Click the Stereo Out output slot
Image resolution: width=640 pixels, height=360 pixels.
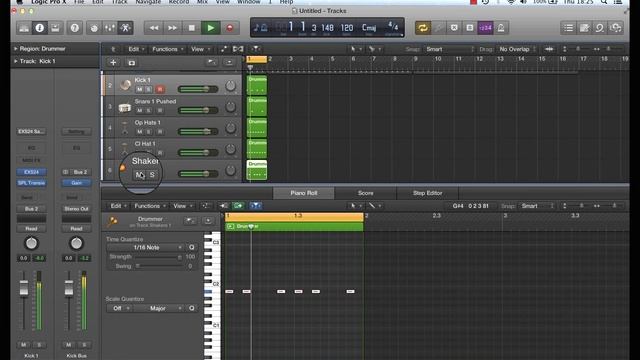(76, 209)
